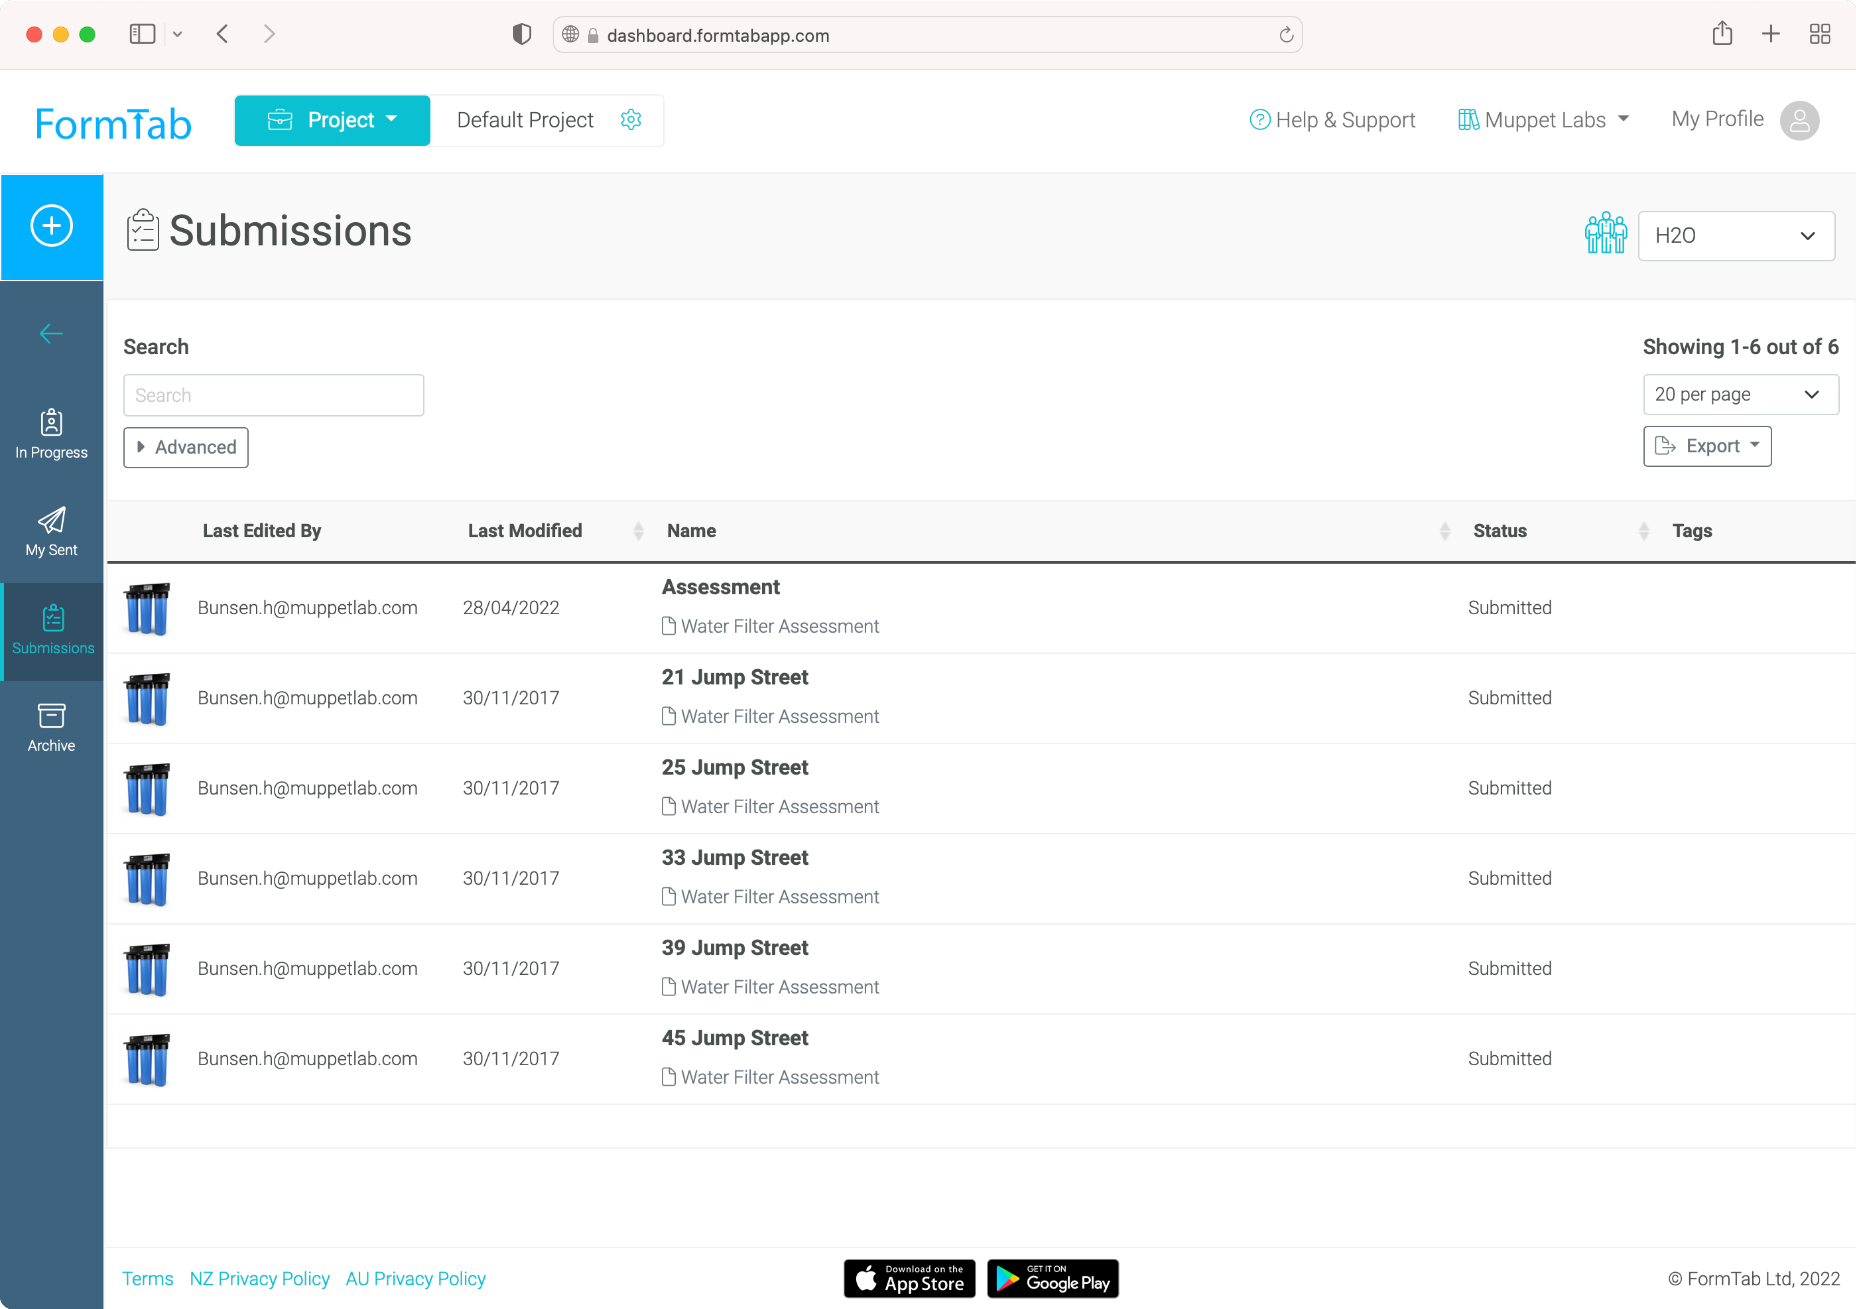Open the 39 Jump Street submission
This screenshot has height=1309, width=1856.
tap(735, 947)
